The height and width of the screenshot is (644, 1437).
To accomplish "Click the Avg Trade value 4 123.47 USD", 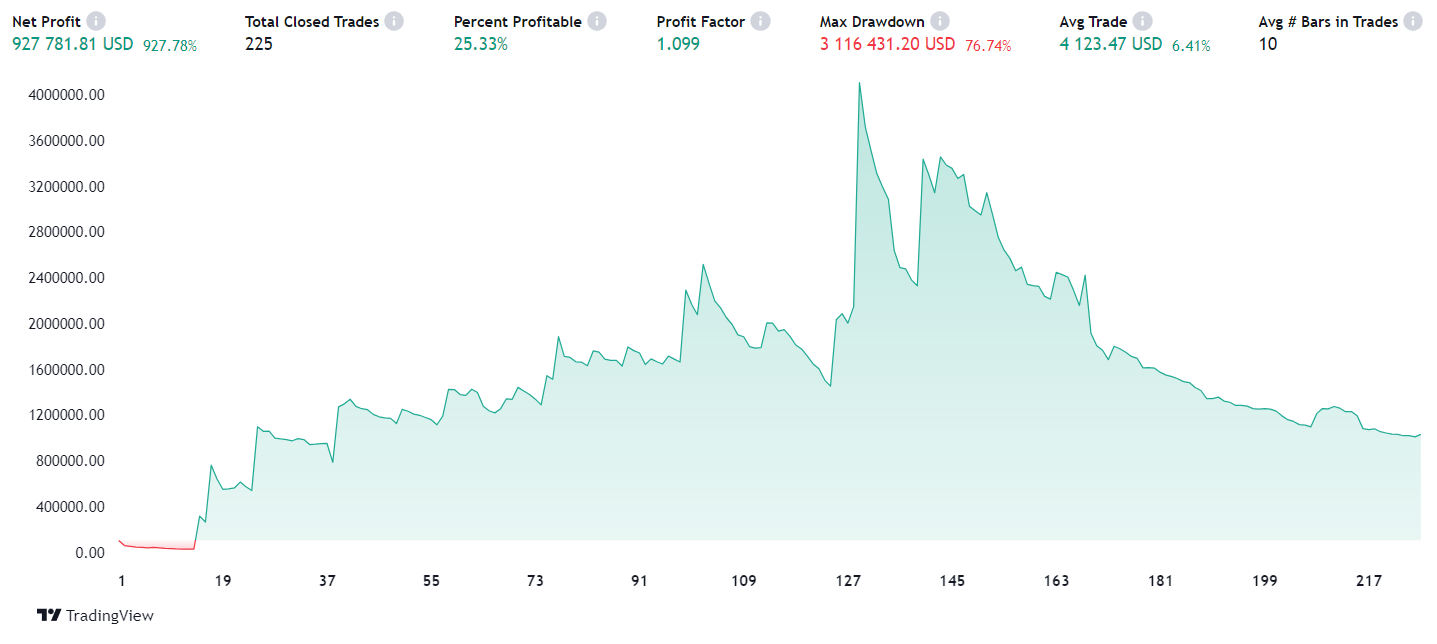I will pyautogui.click(x=1110, y=44).
